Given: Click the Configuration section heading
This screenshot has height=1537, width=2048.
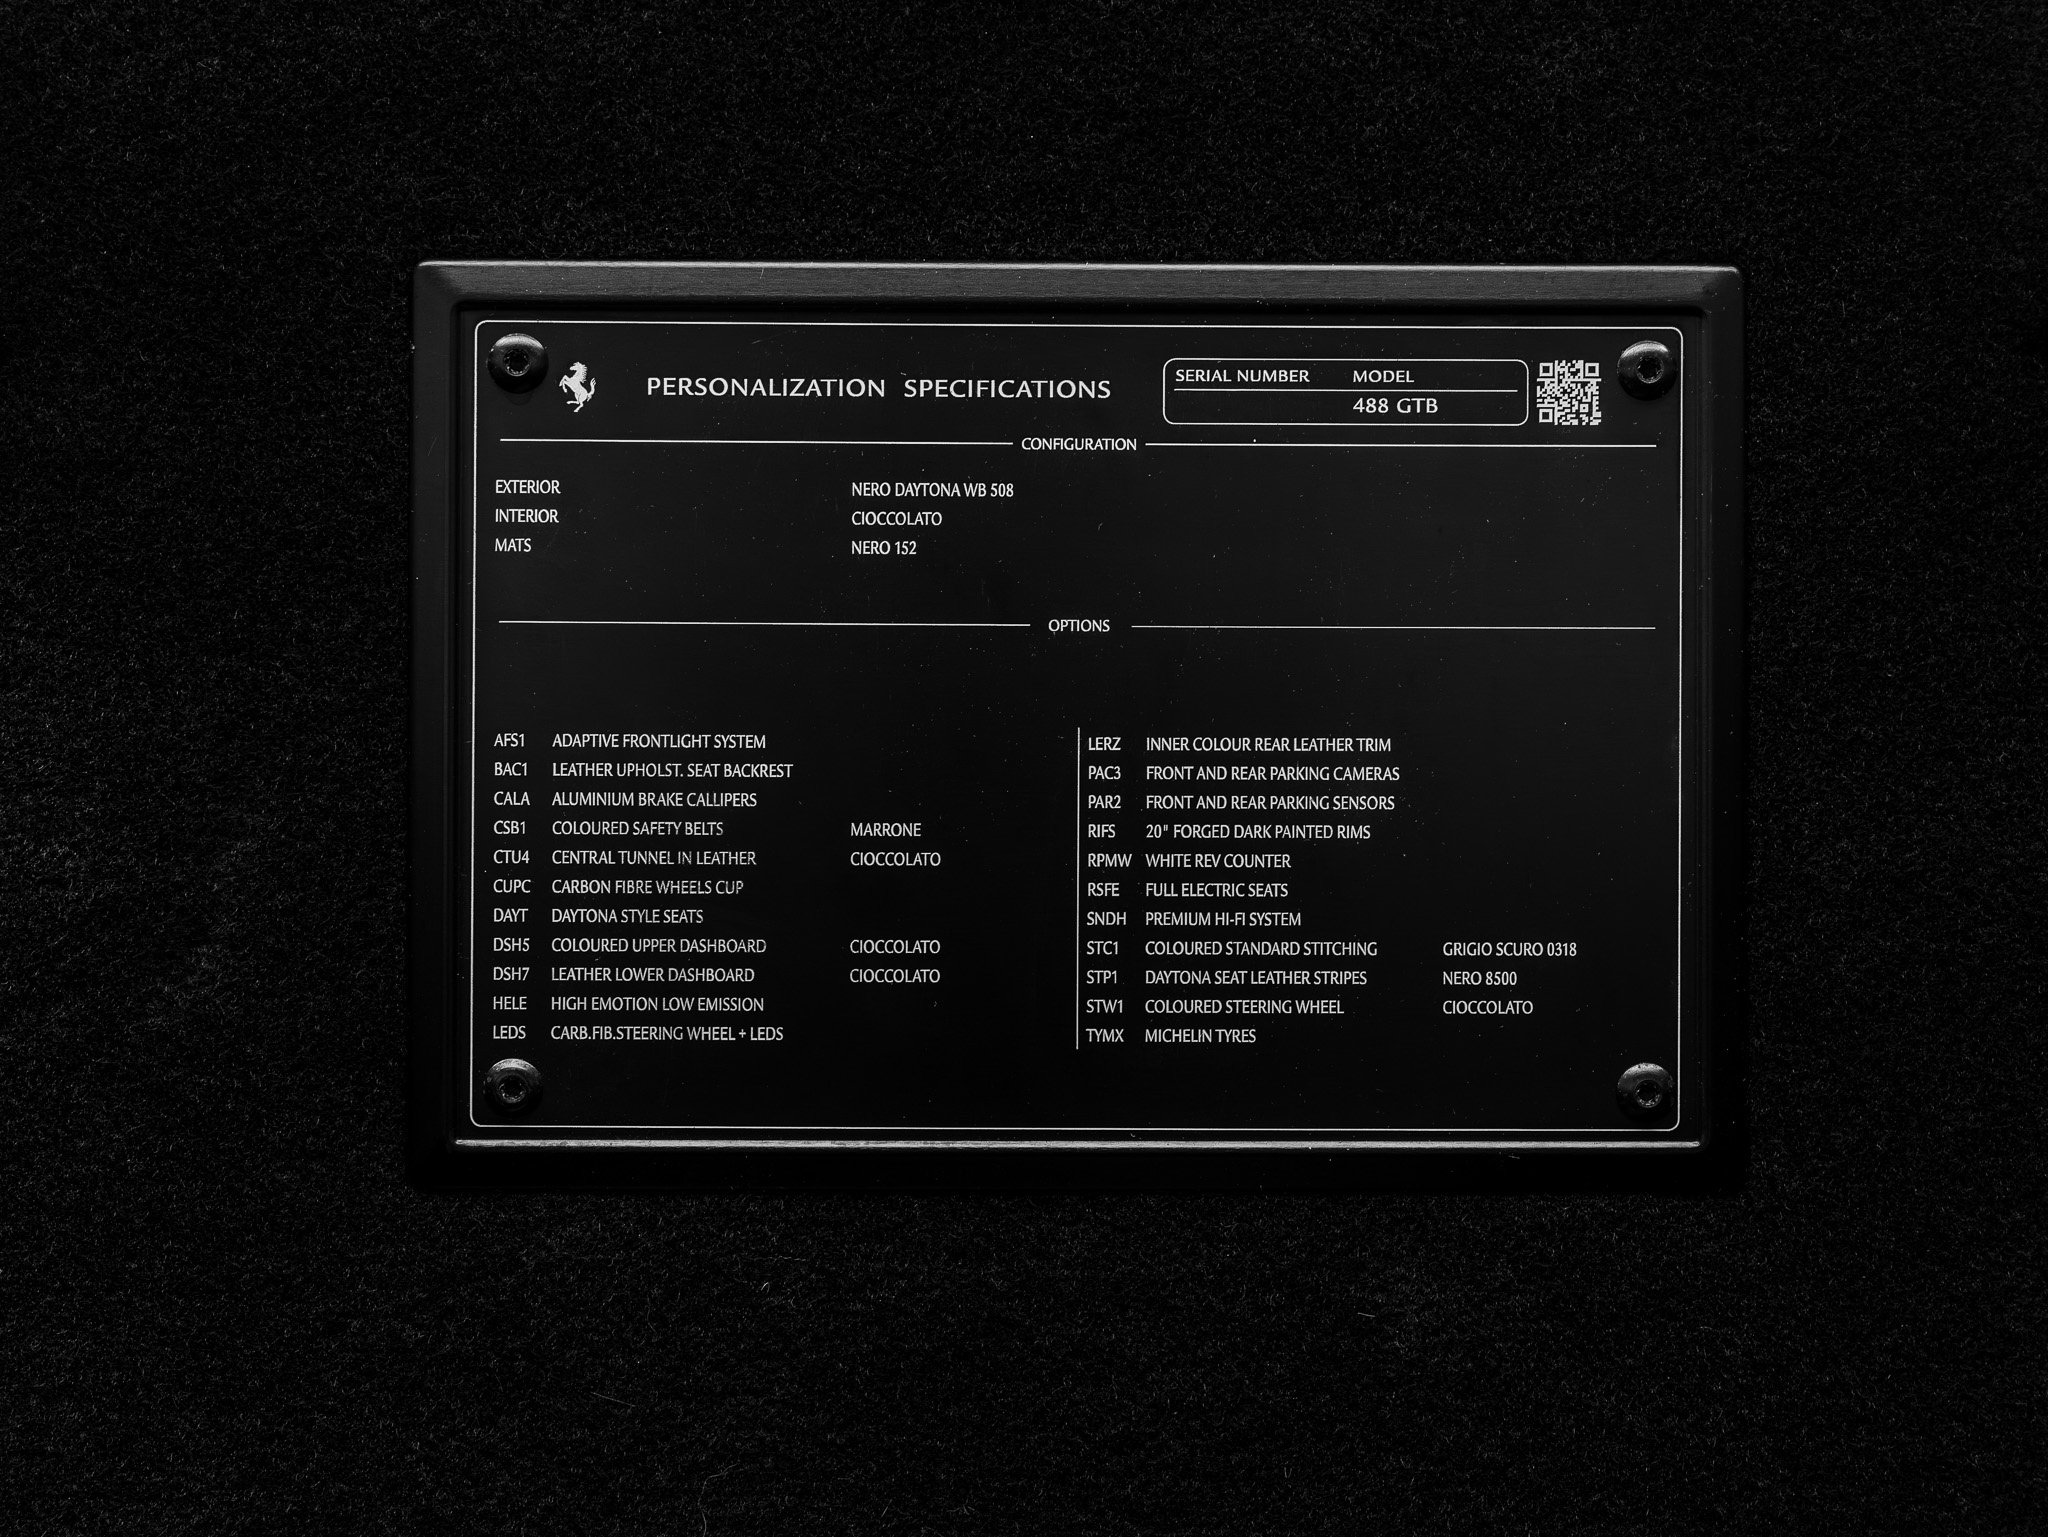Looking at the screenshot, I should [1078, 444].
